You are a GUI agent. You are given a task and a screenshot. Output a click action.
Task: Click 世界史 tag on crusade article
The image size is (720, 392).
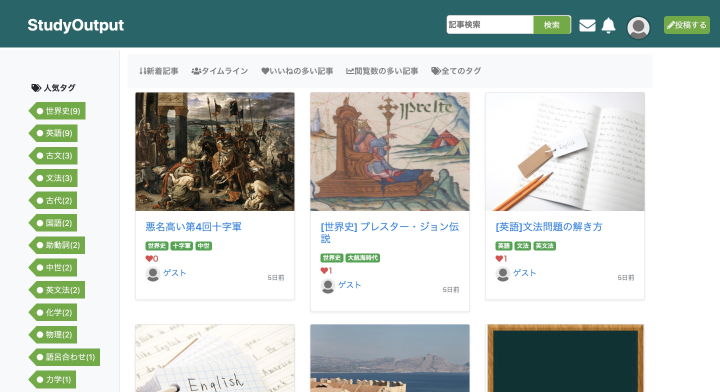pos(157,246)
